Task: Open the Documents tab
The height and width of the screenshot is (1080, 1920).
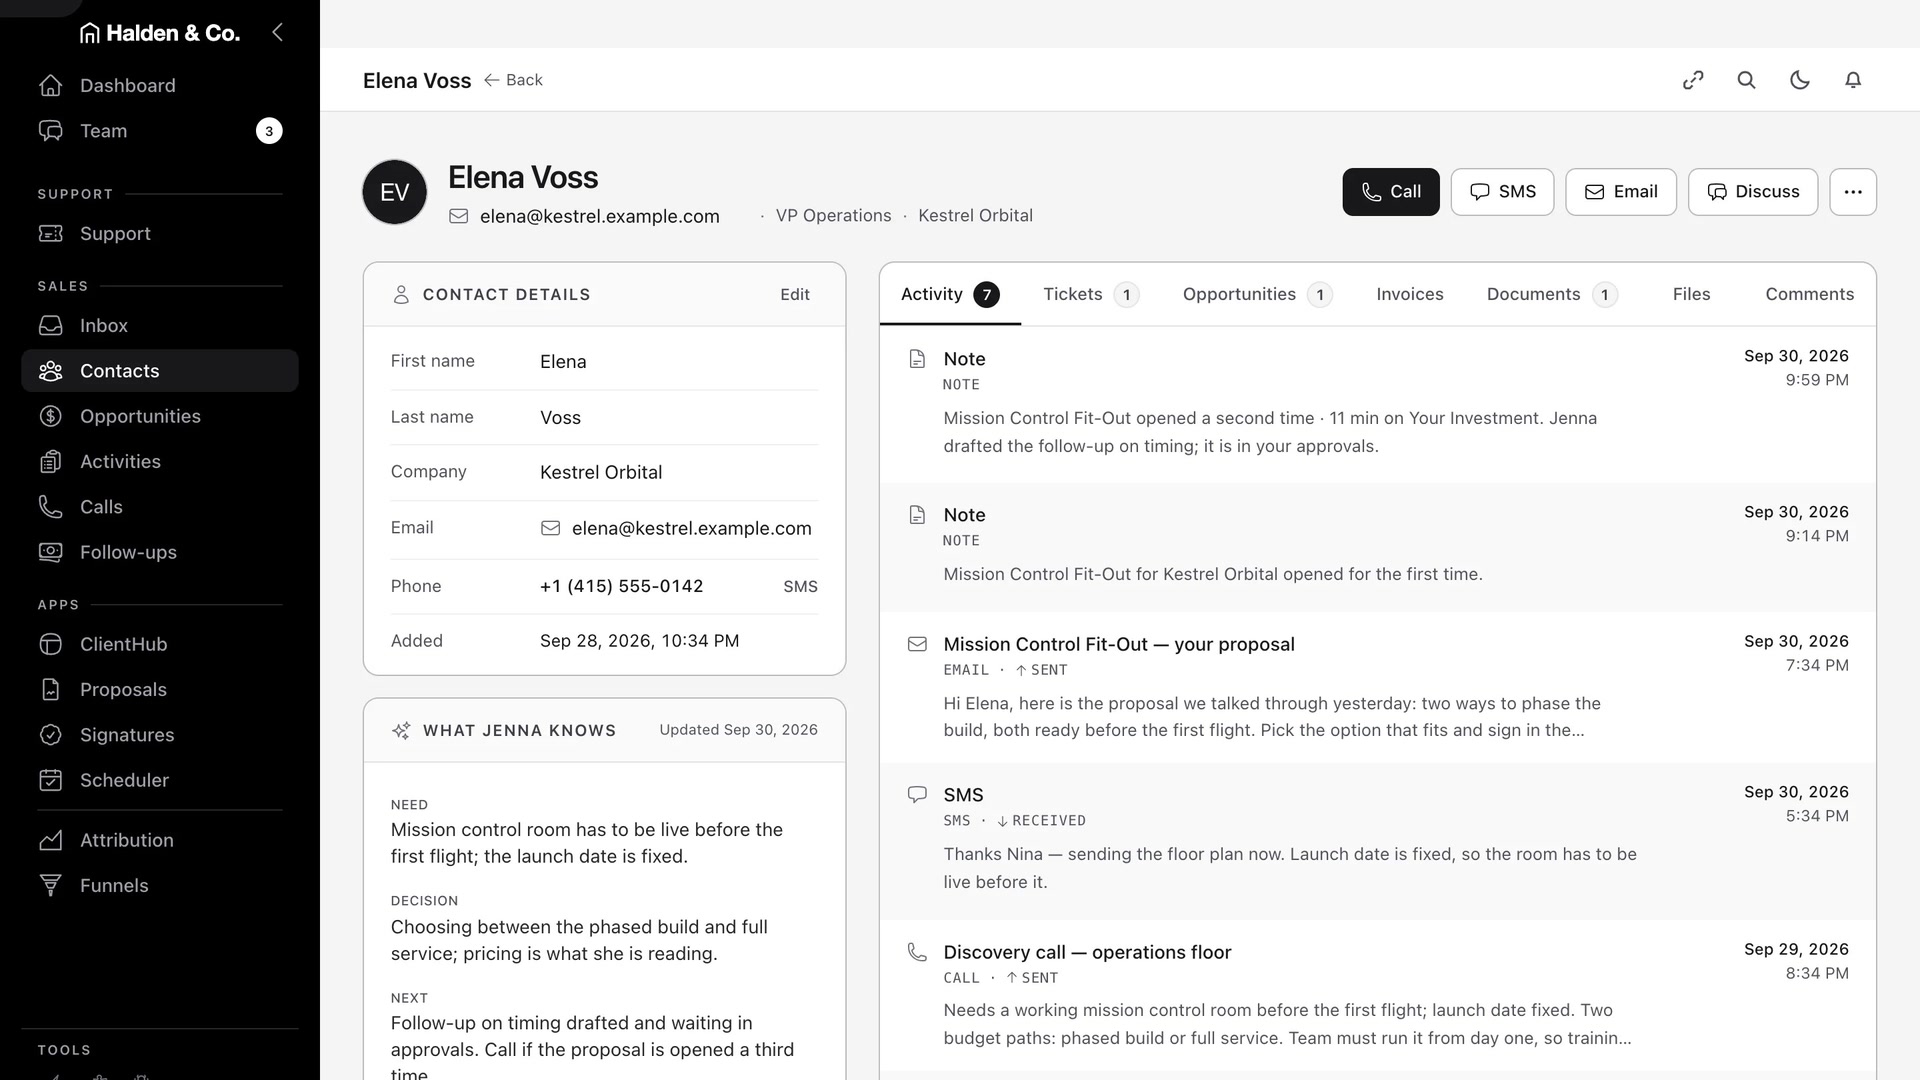Action: [x=1552, y=294]
